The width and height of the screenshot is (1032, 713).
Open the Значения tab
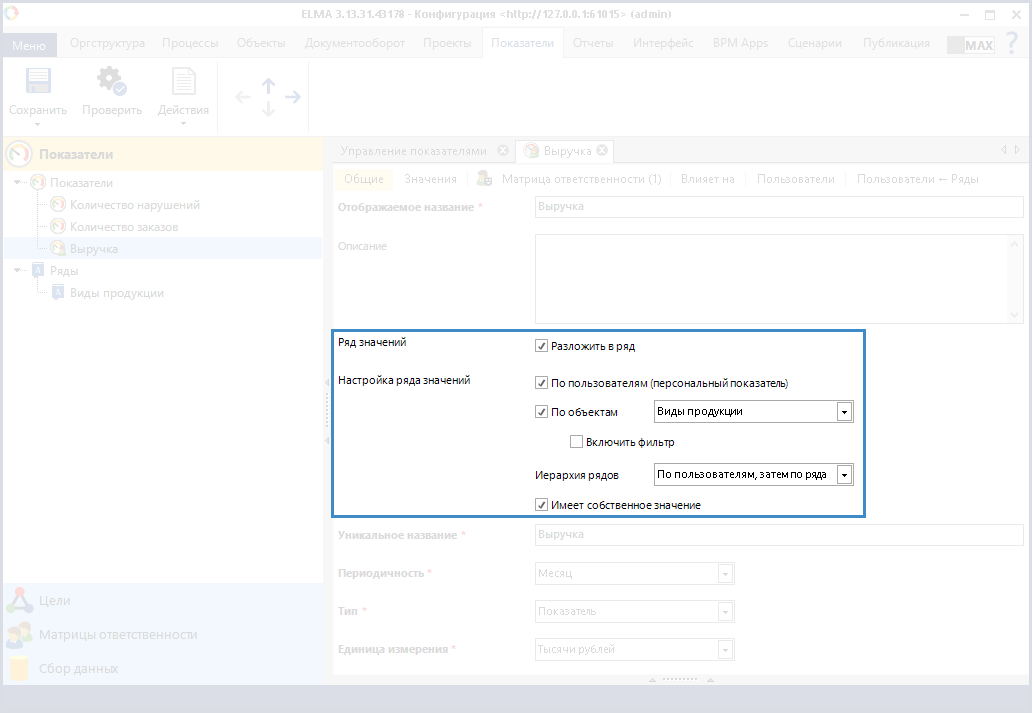[x=430, y=179]
